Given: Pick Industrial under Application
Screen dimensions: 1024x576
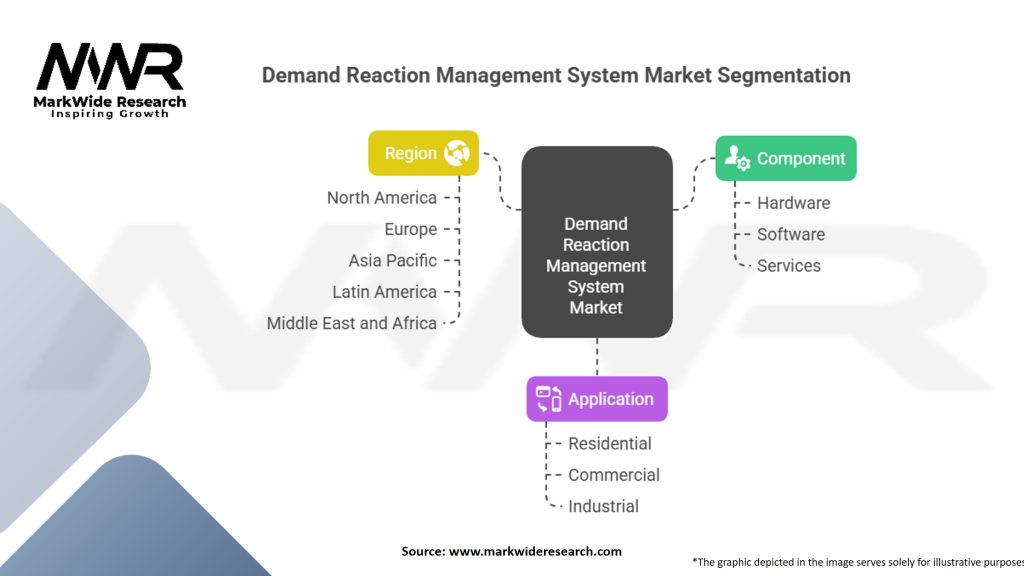Looking at the screenshot, I should point(603,507).
